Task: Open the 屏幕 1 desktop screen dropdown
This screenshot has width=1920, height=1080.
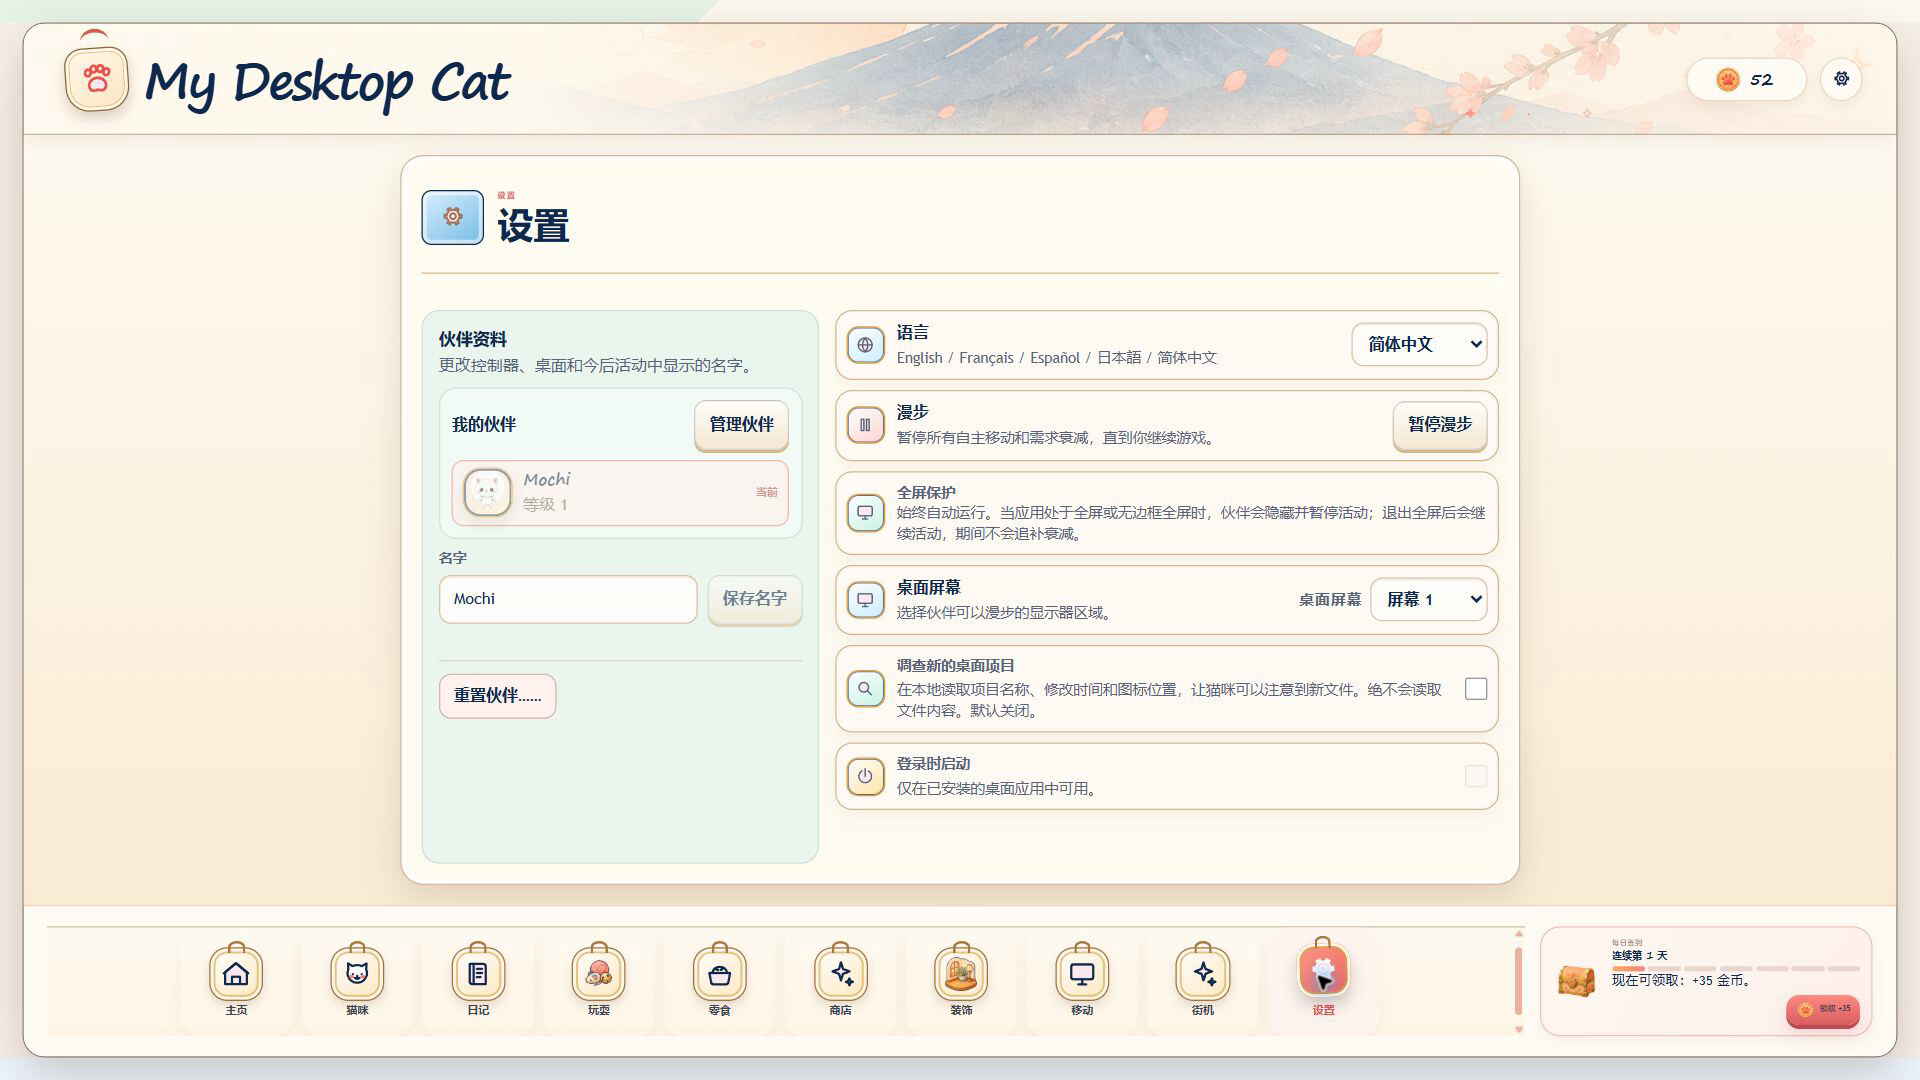Action: [1428, 599]
